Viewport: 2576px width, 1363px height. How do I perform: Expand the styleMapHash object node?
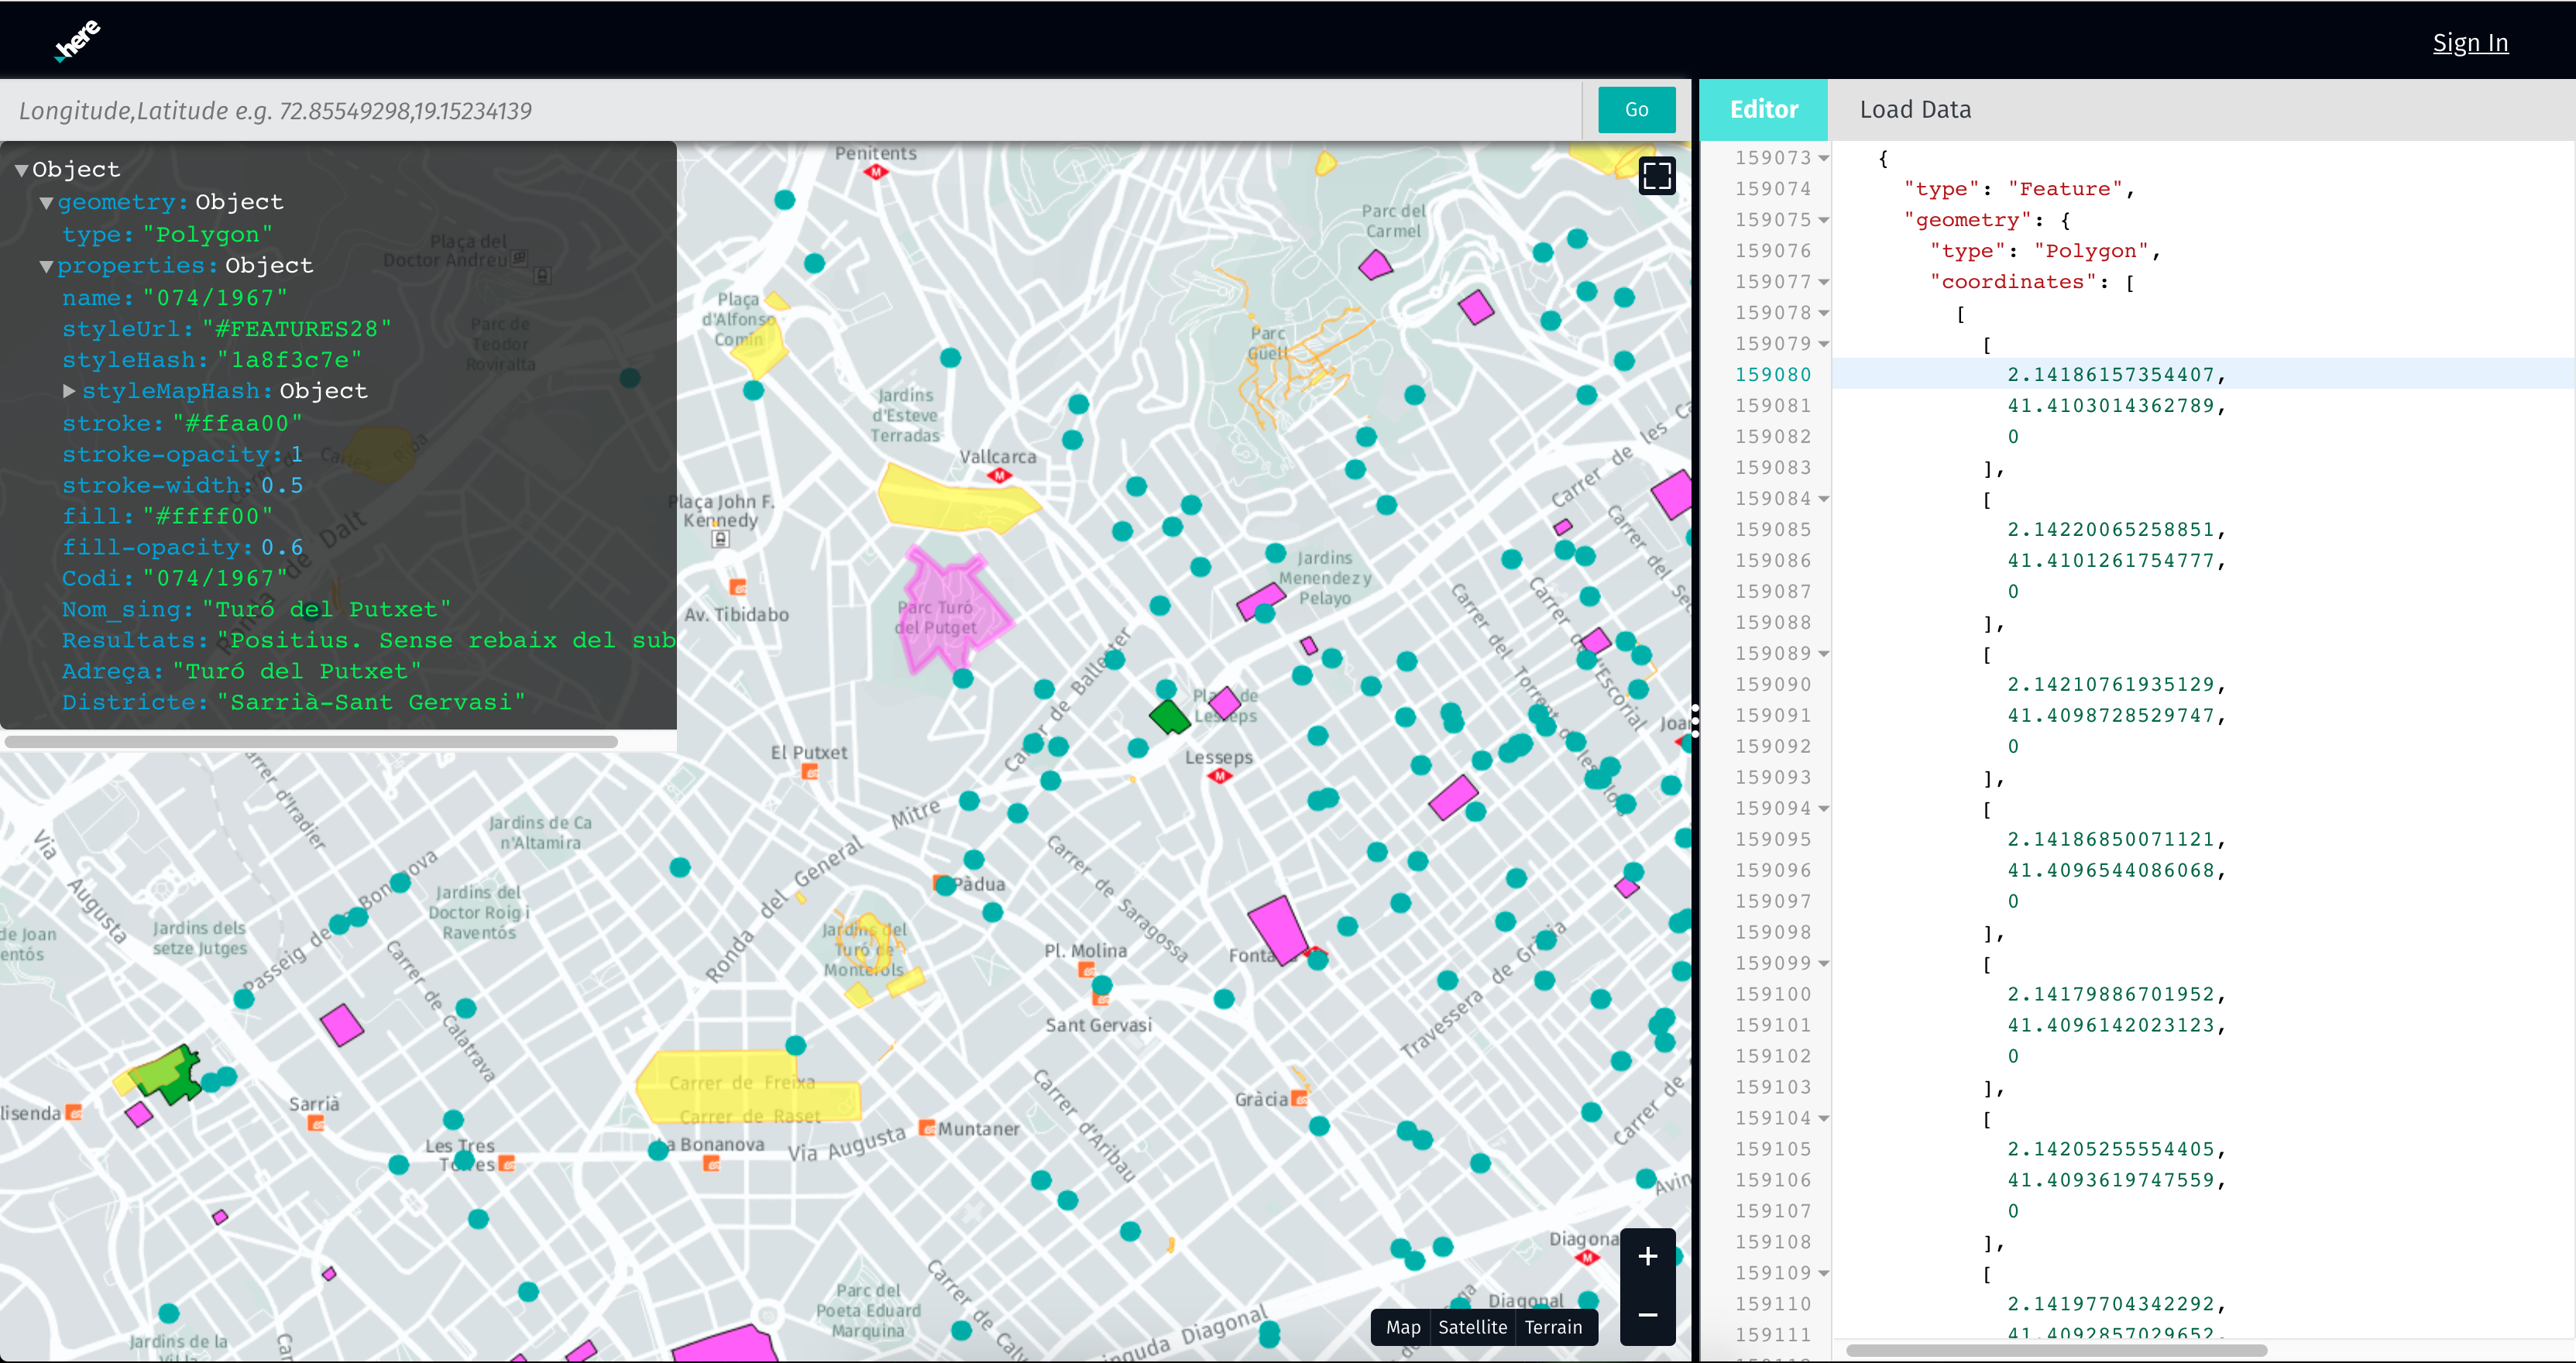pyautogui.click(x=69, y=391)
